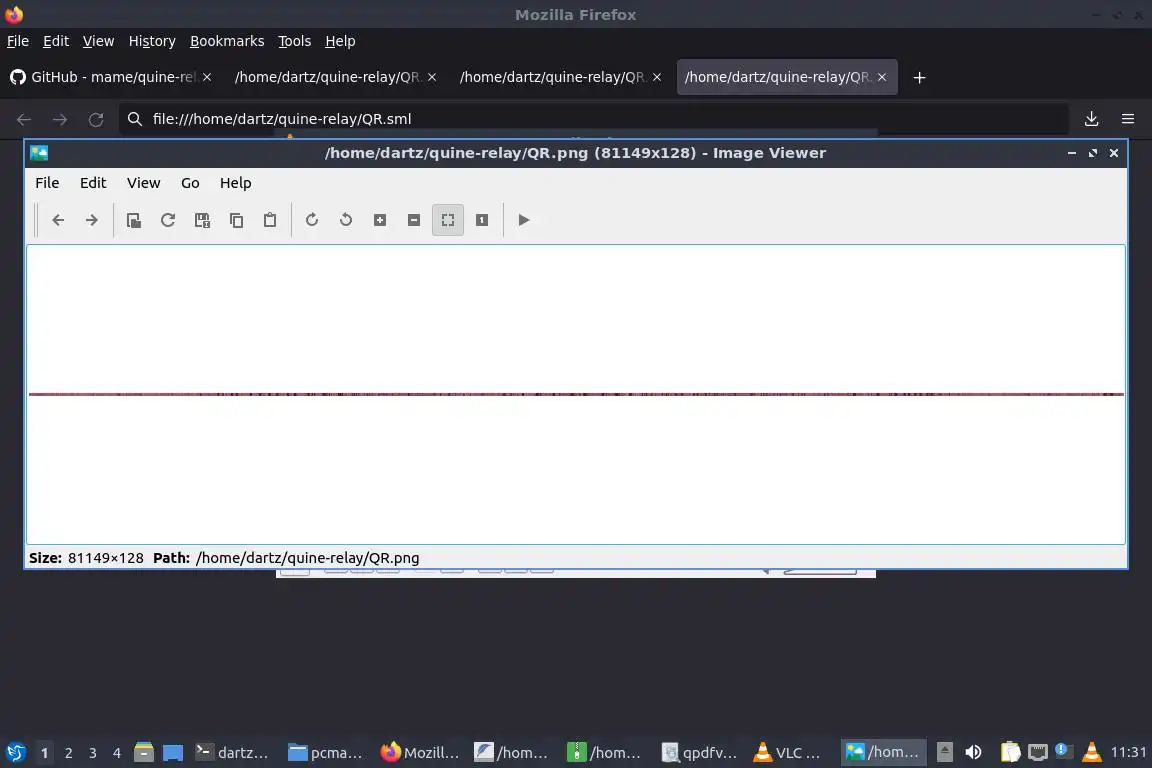Switch to workspace 4

[117, 753]
